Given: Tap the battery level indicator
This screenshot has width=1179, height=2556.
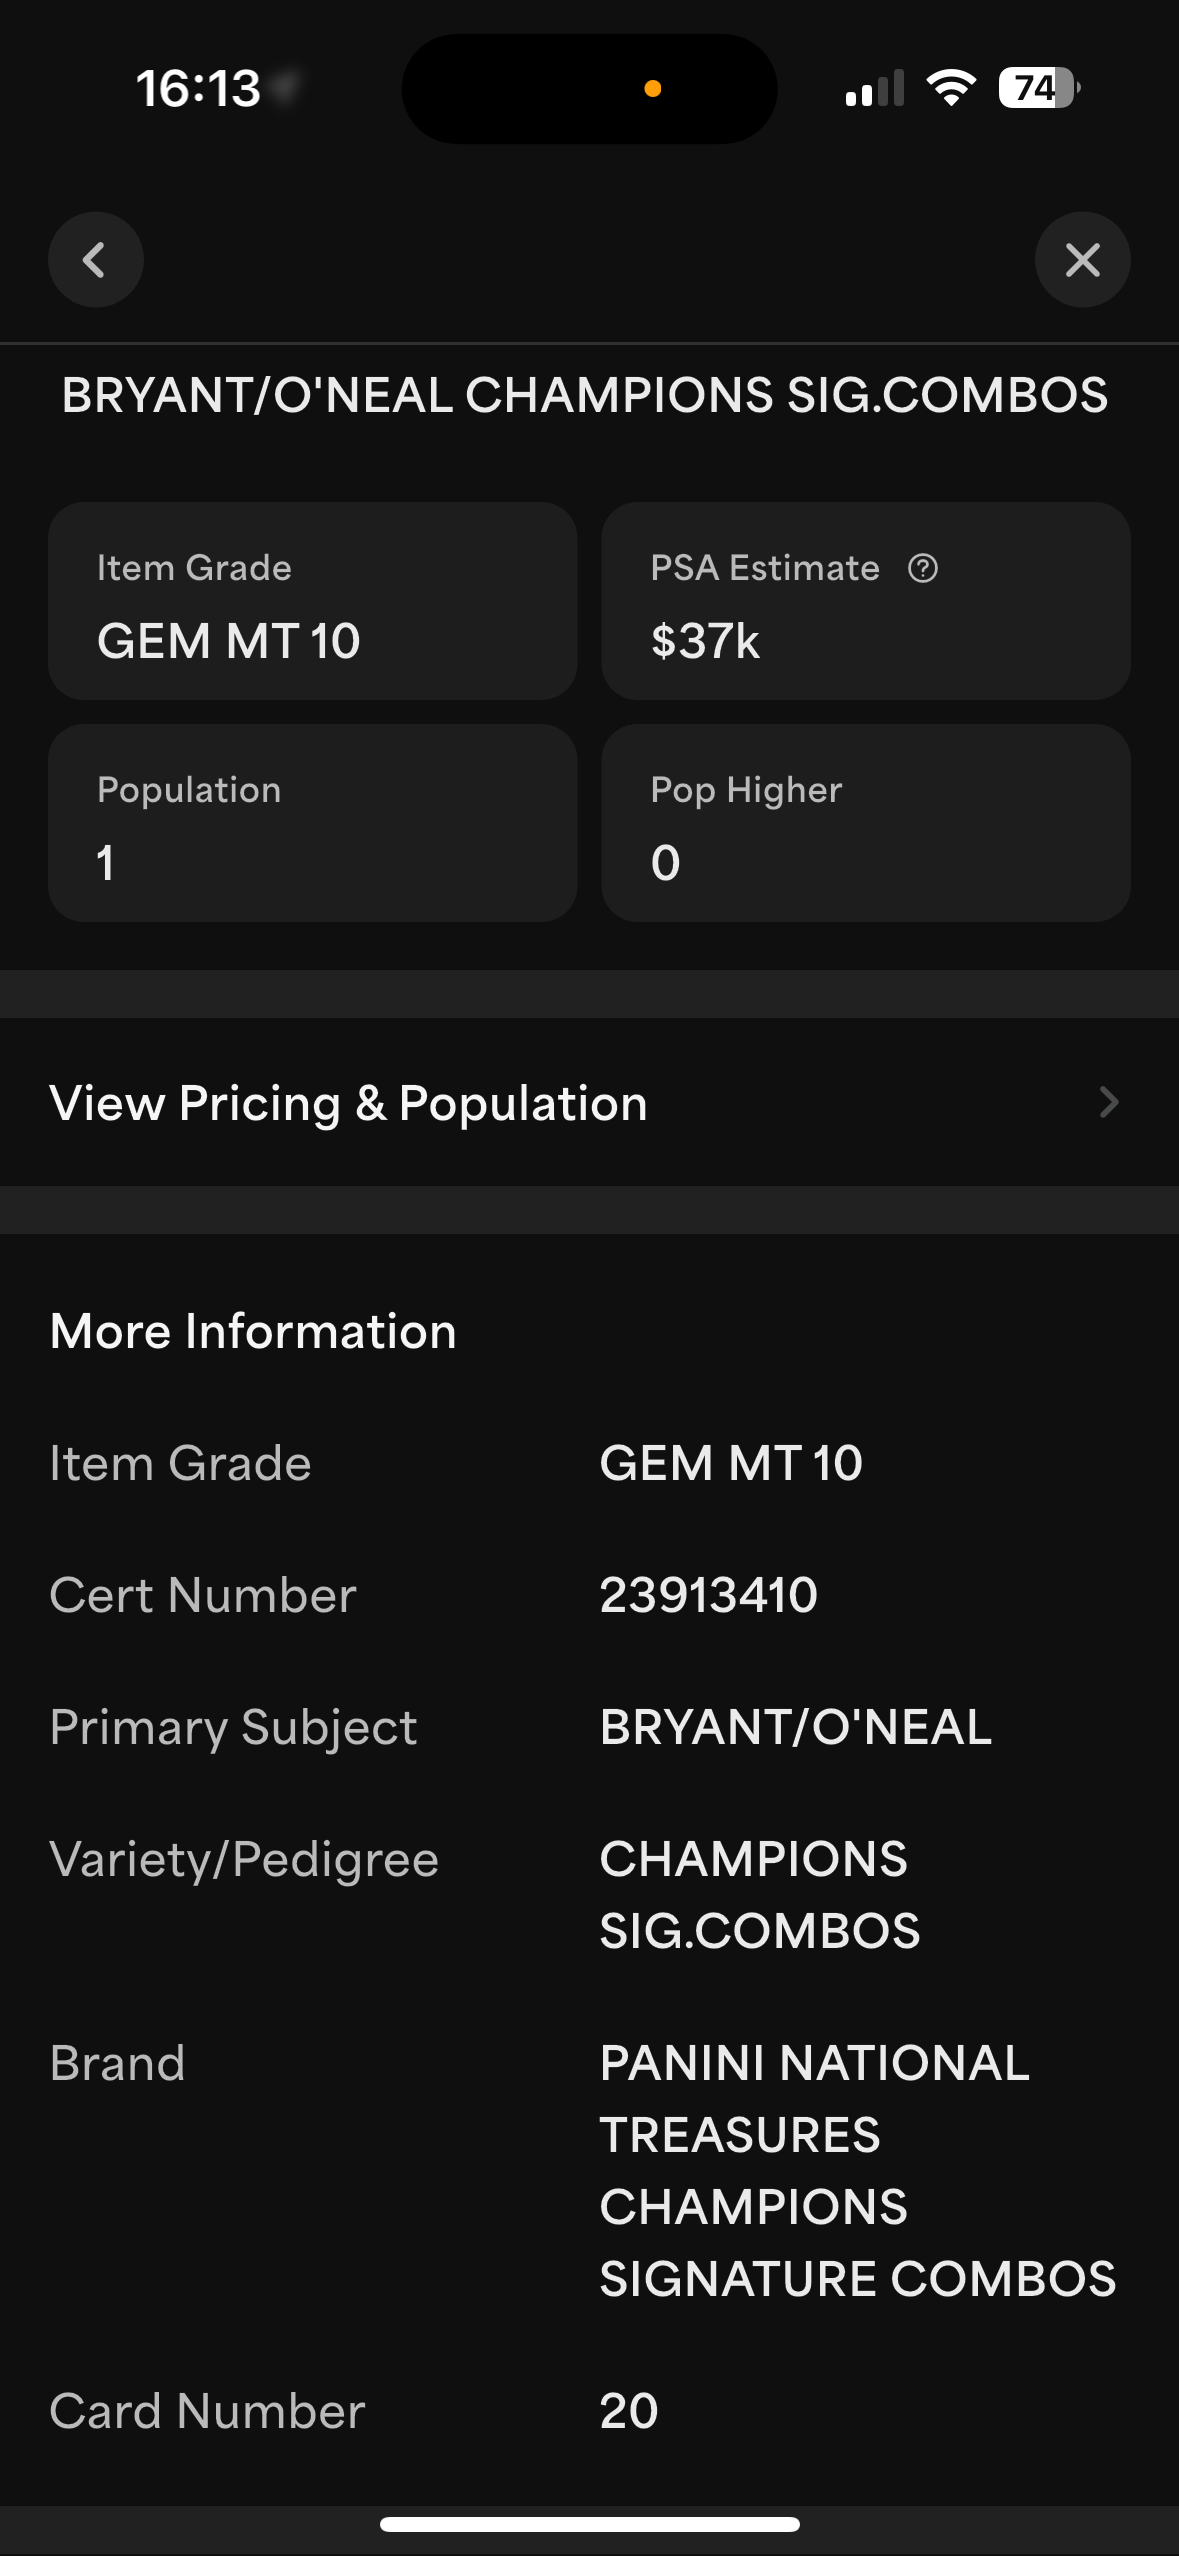Looking at the screenshot, I should point(1038,88).
